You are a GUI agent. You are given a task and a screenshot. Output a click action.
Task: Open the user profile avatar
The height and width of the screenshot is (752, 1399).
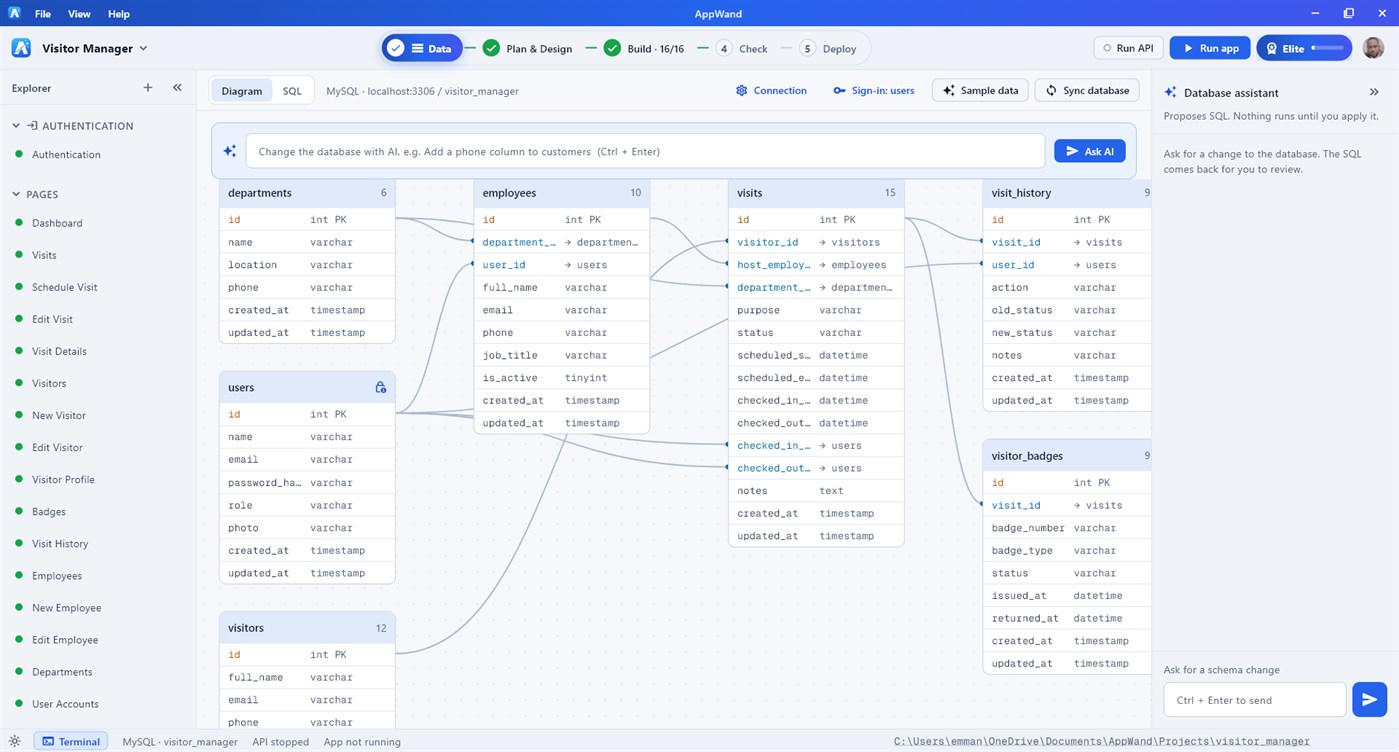tap(1373, 48)
